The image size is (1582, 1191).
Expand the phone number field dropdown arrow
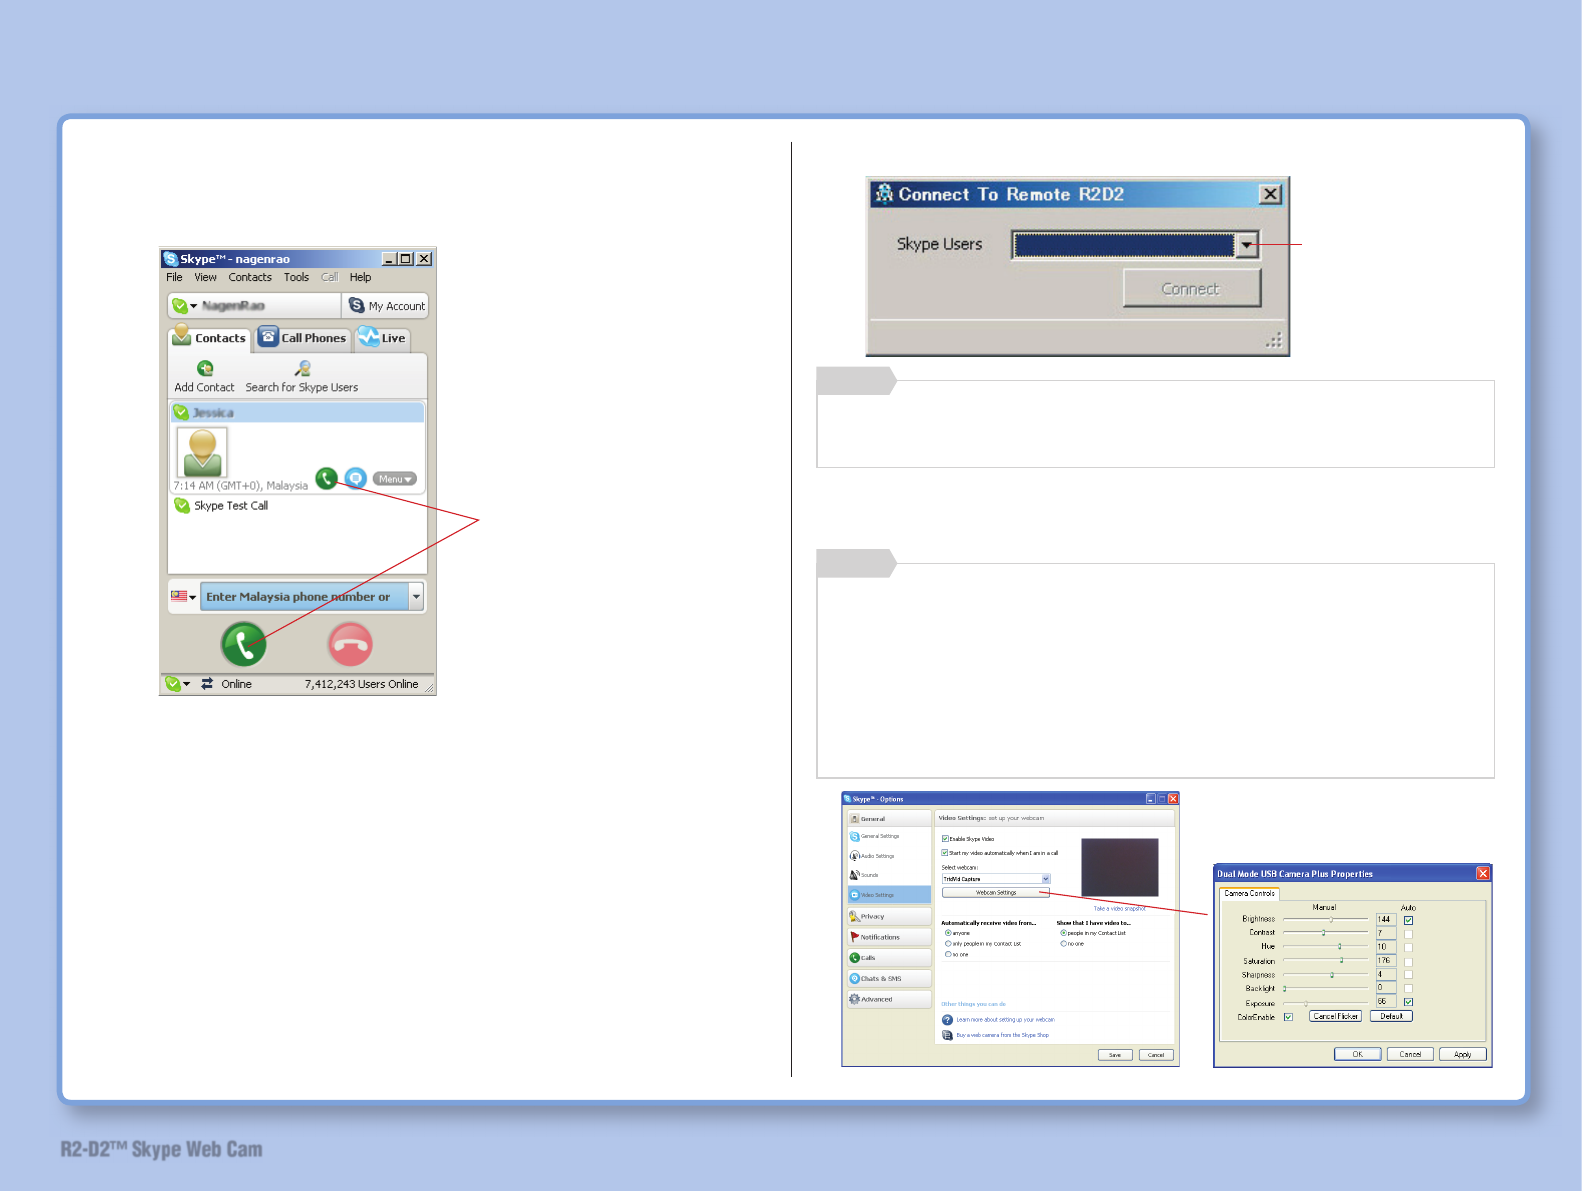click(416, 597)
